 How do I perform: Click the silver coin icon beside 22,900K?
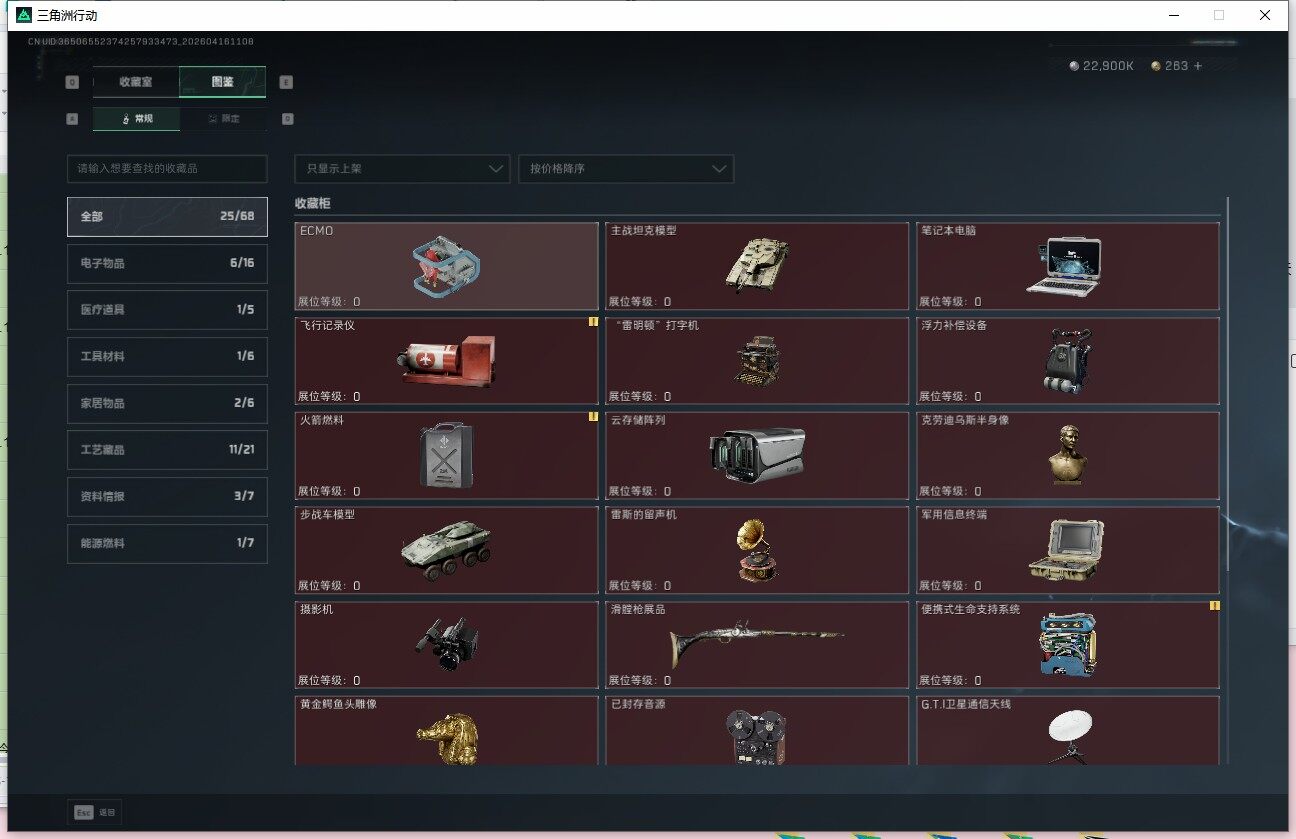click(x=1074, y=66)
